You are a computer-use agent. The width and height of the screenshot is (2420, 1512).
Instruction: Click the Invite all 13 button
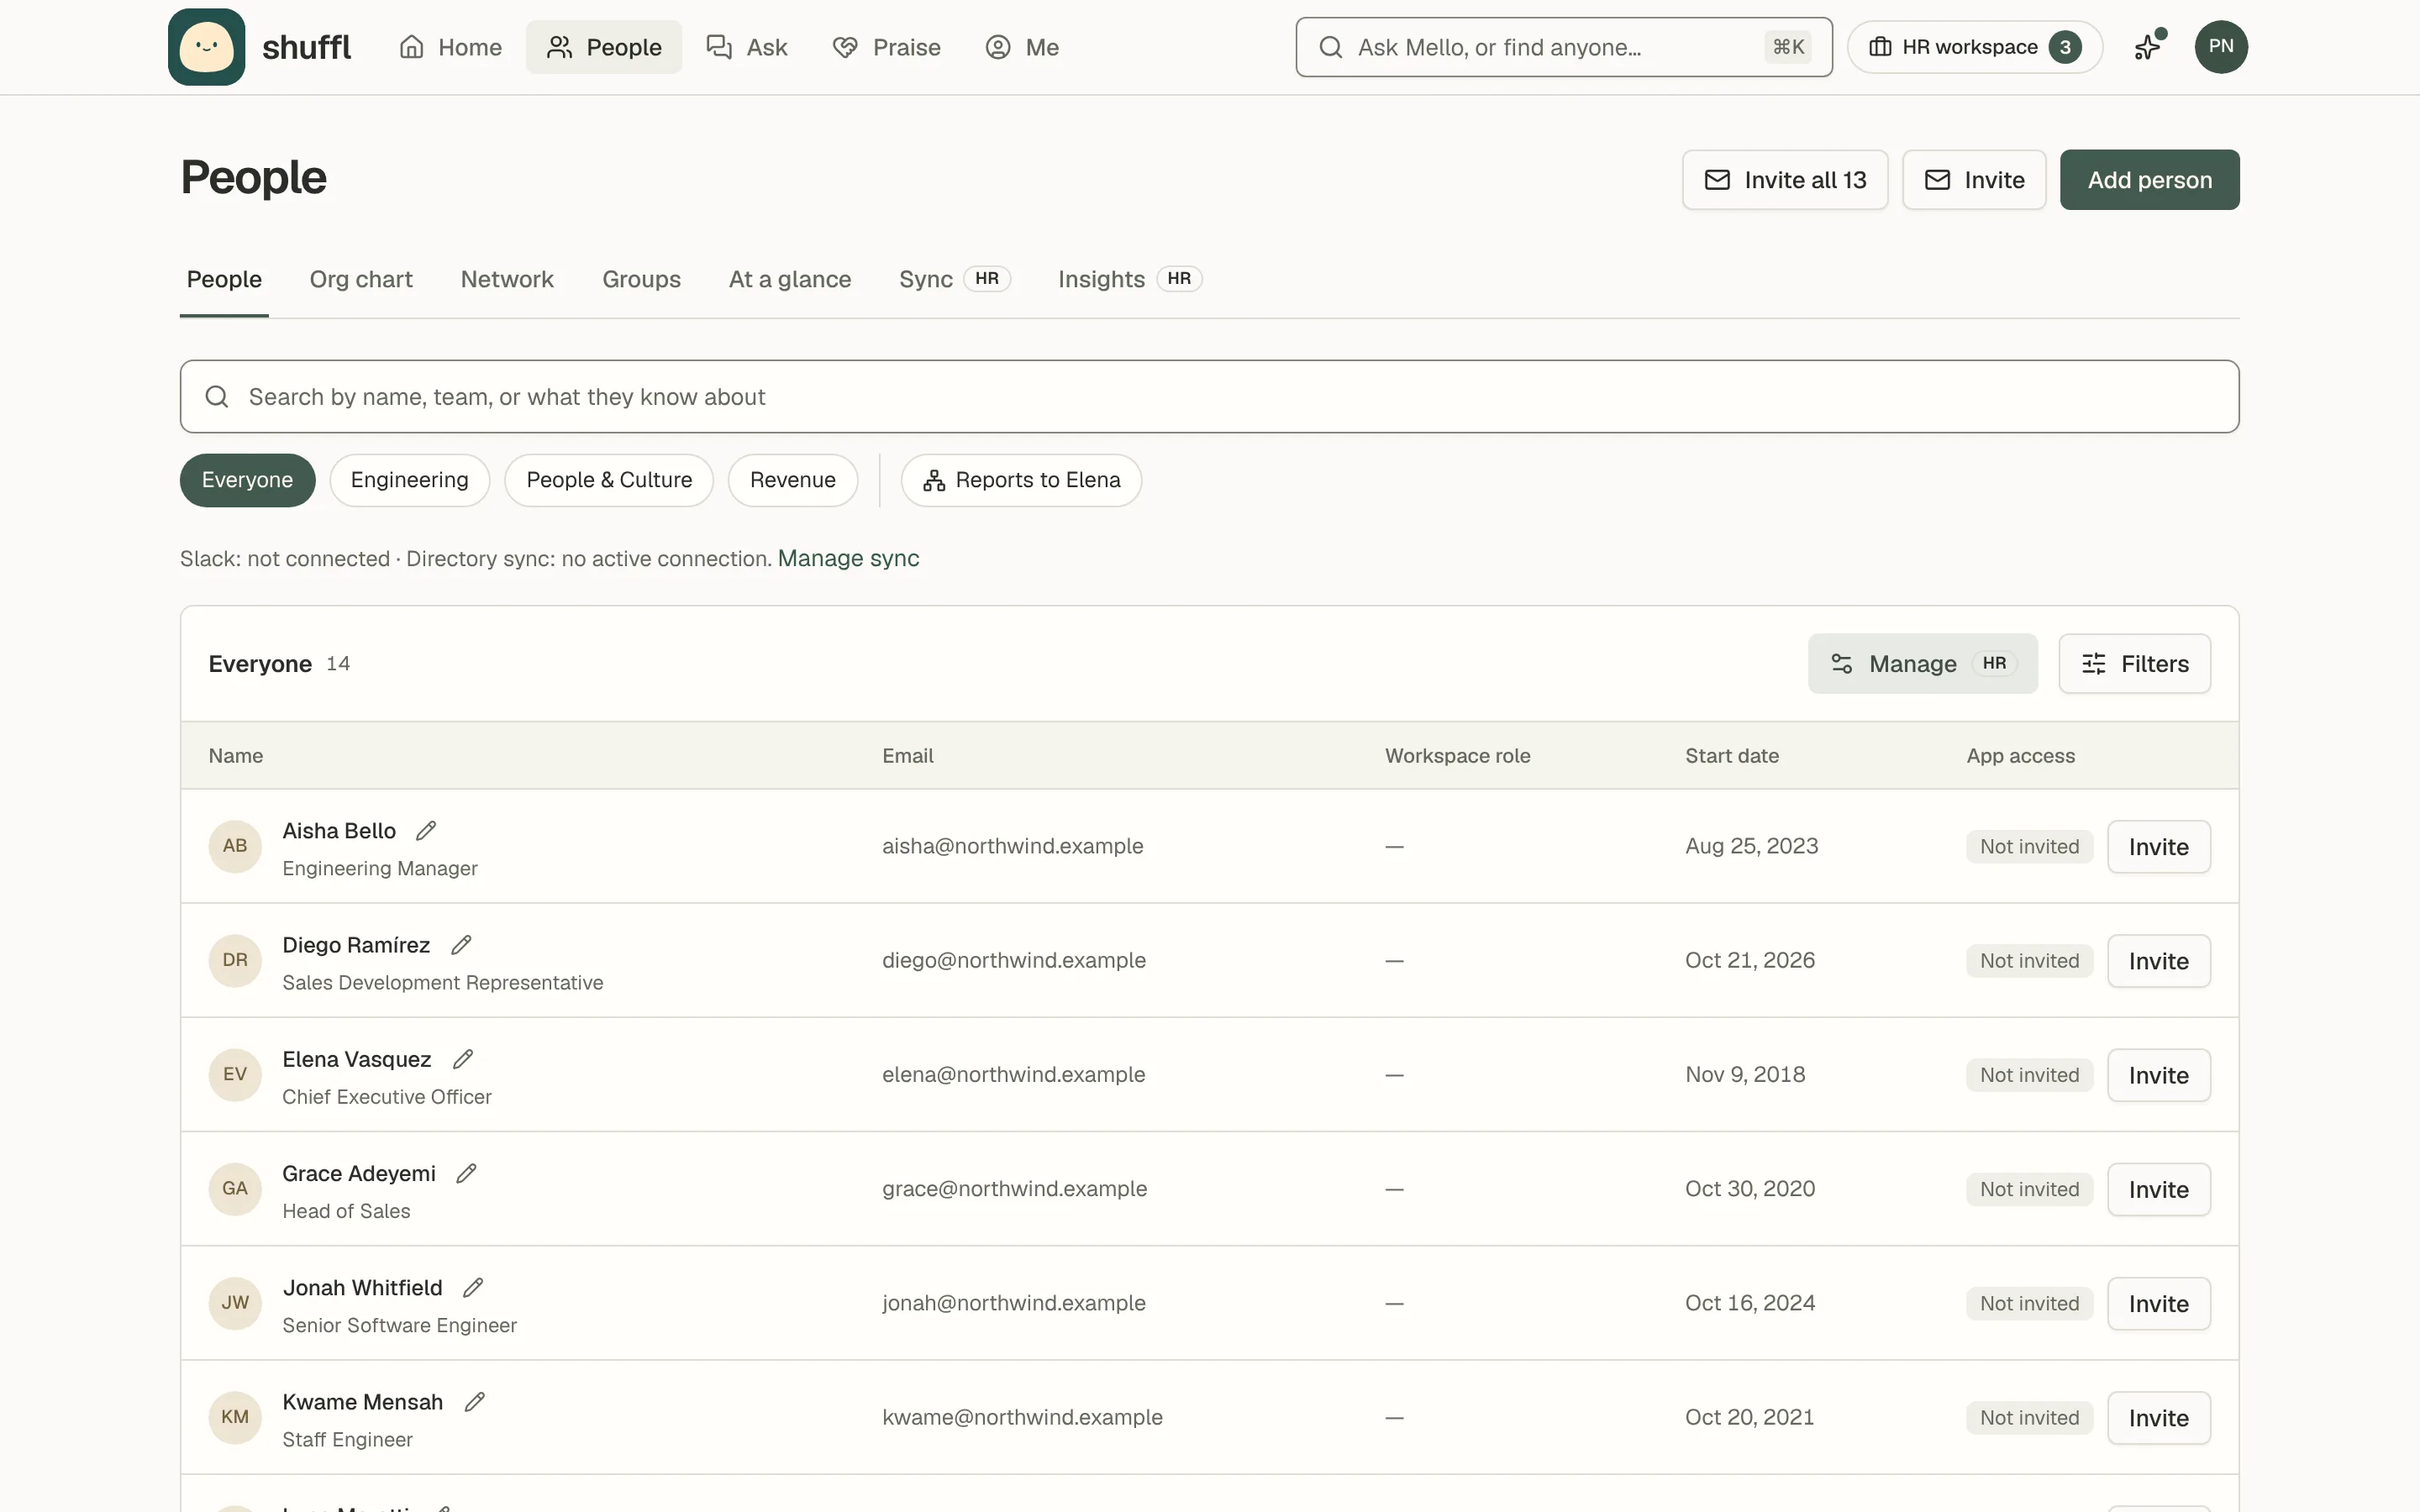click(1785, 180)
